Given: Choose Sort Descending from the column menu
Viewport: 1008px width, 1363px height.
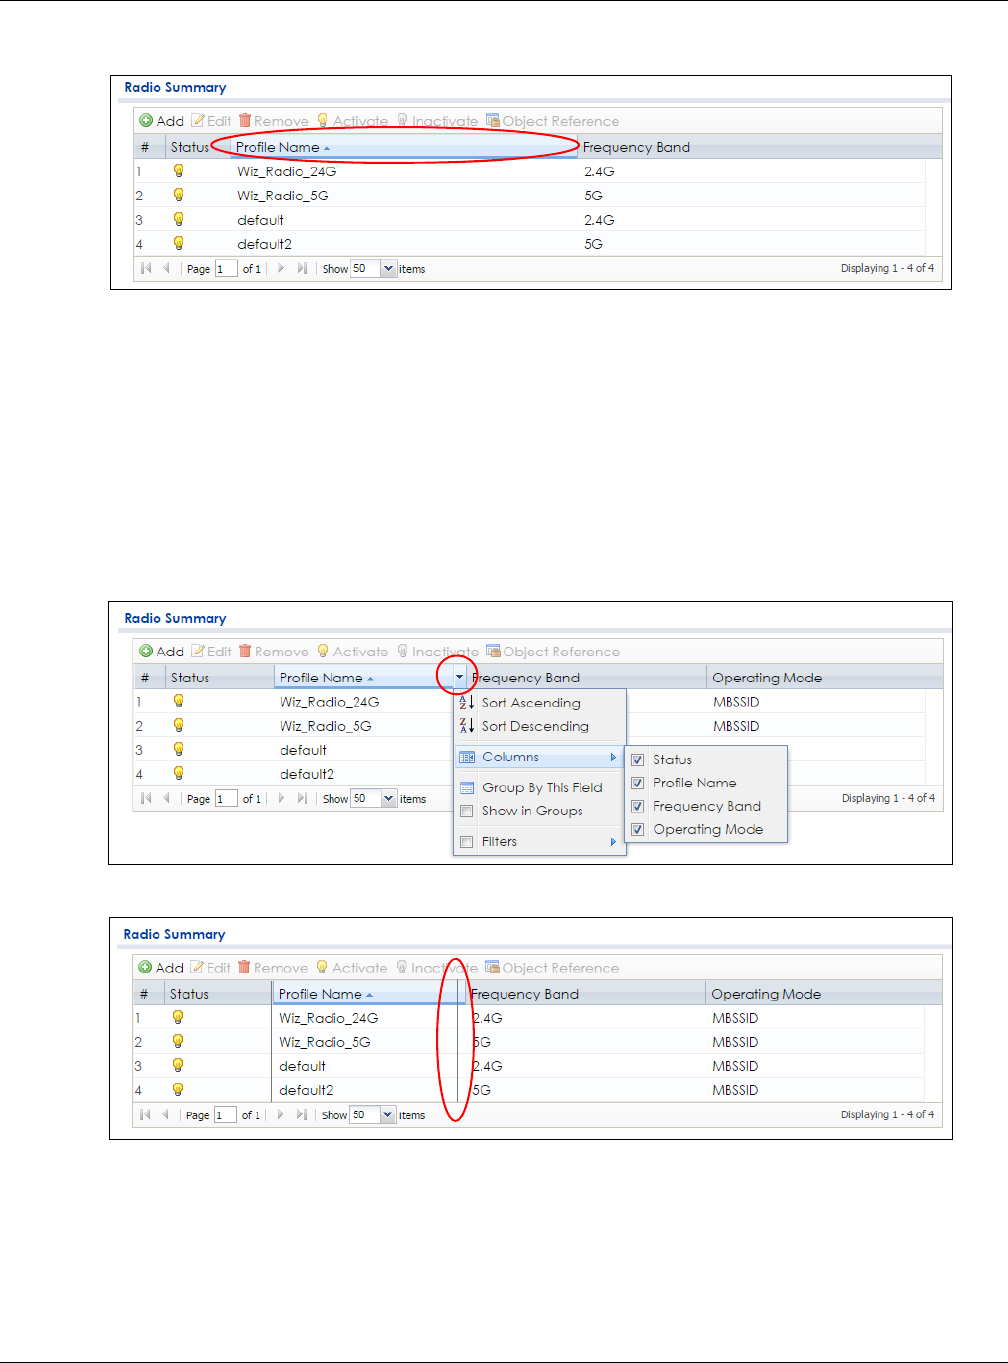Looking at the screenshot, I should click(x=540, y=726).
